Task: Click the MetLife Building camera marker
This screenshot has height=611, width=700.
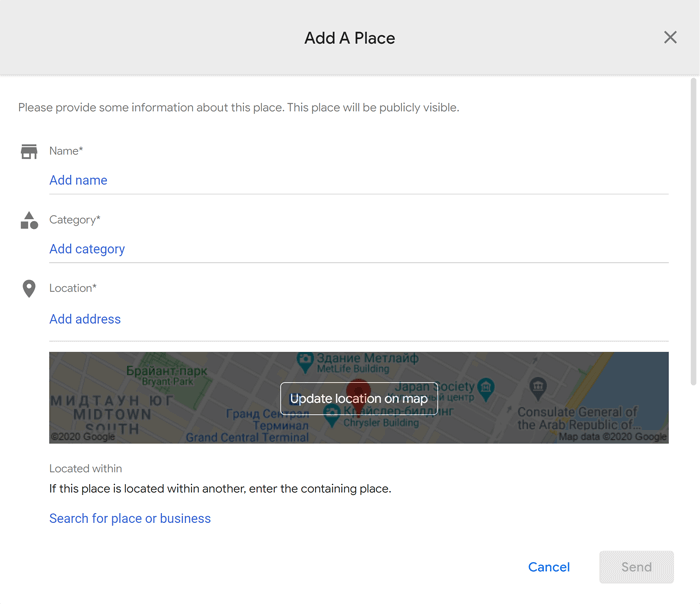Action: point(305,362)
